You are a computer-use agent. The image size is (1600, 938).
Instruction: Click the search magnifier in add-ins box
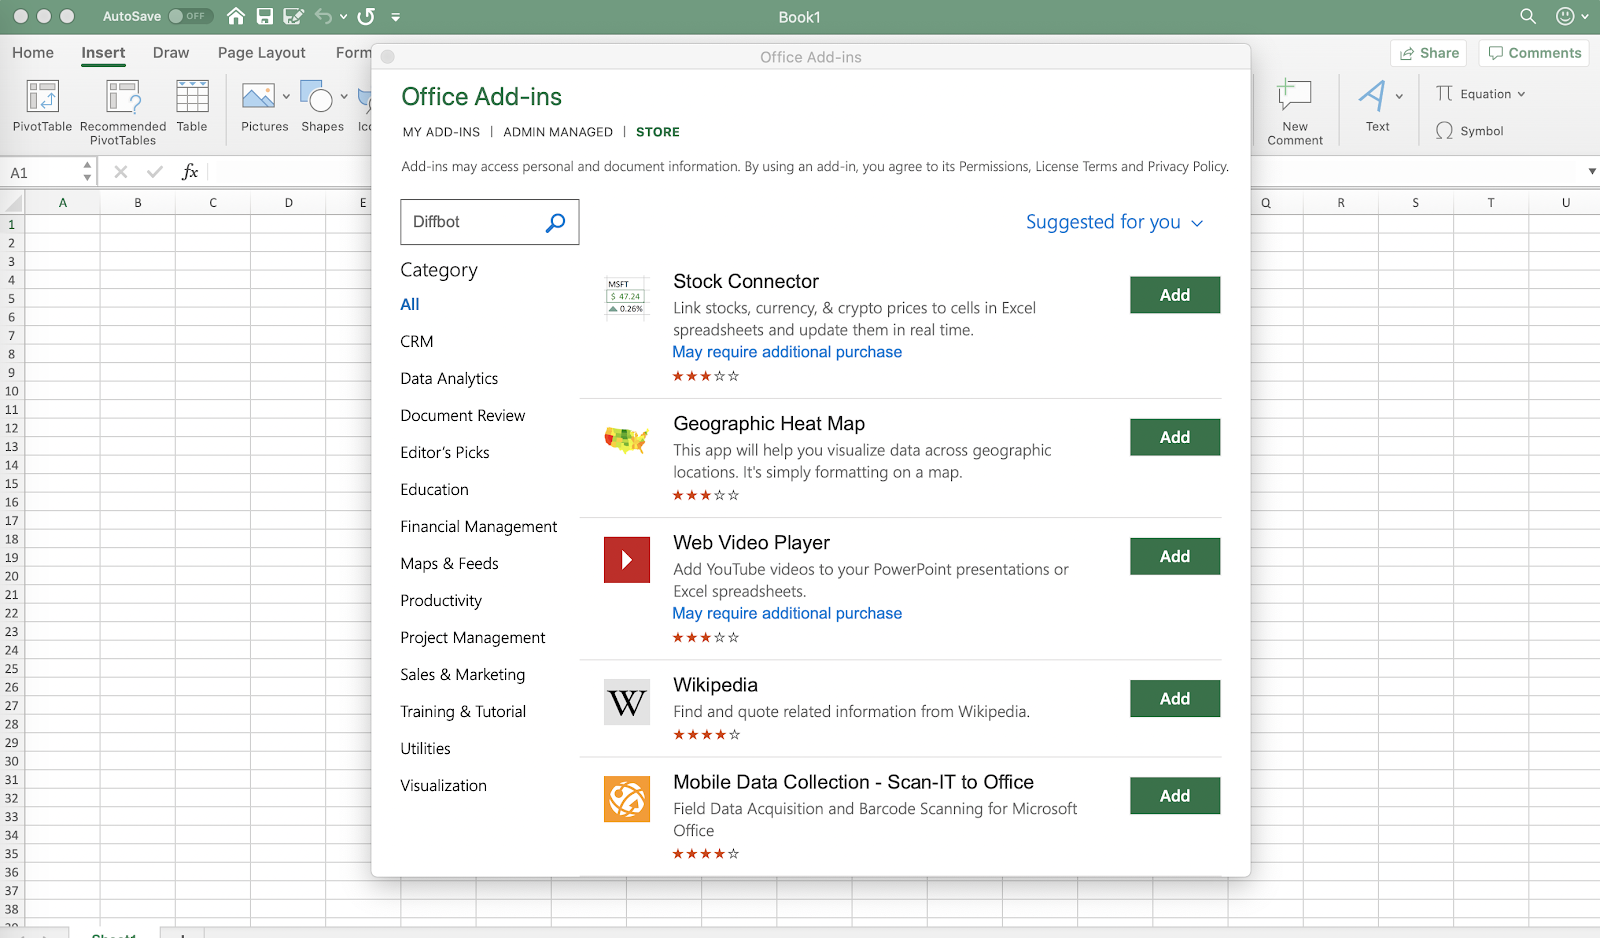click(x=555, y=222)
